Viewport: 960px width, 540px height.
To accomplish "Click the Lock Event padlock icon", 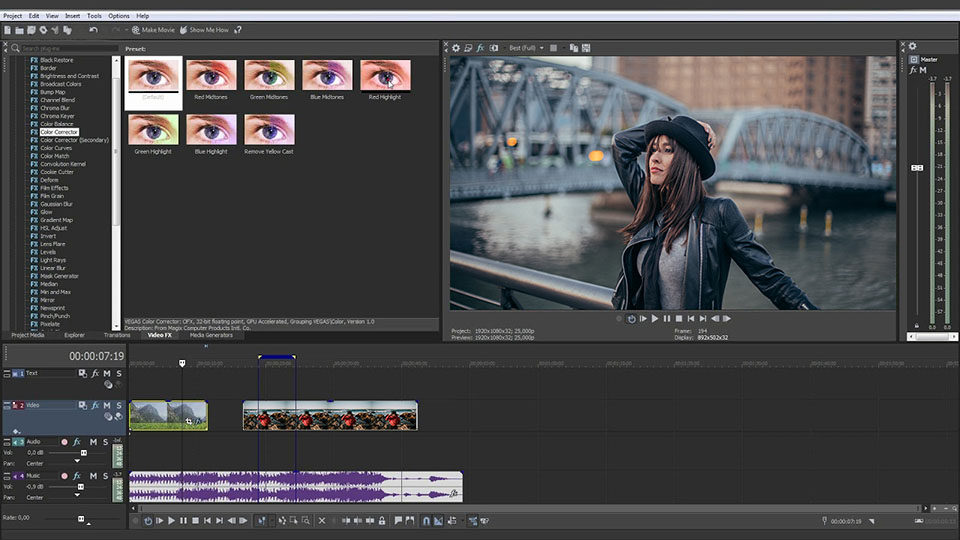I will coord(382,521).
